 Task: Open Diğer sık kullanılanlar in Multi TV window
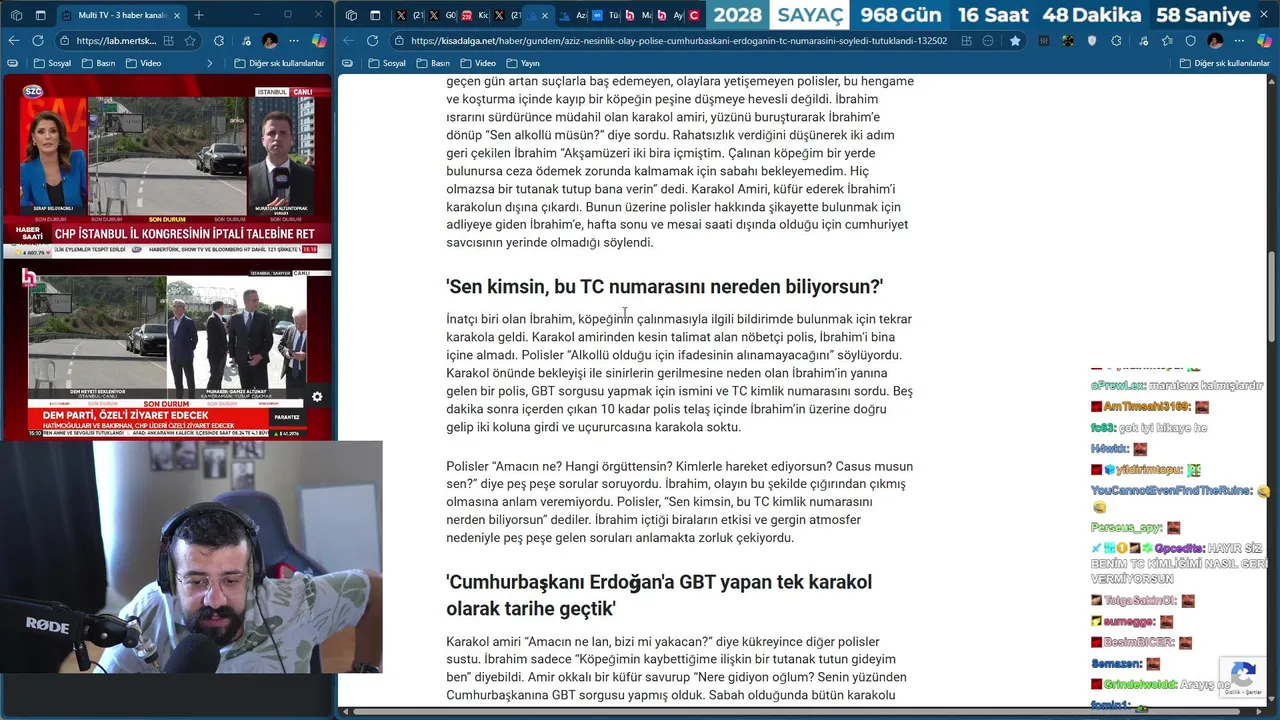(279, 63)
